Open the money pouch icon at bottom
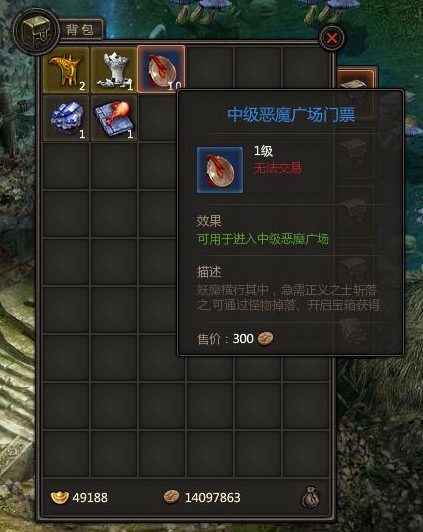Screen dimensions: 423x532 click(311, 497)
